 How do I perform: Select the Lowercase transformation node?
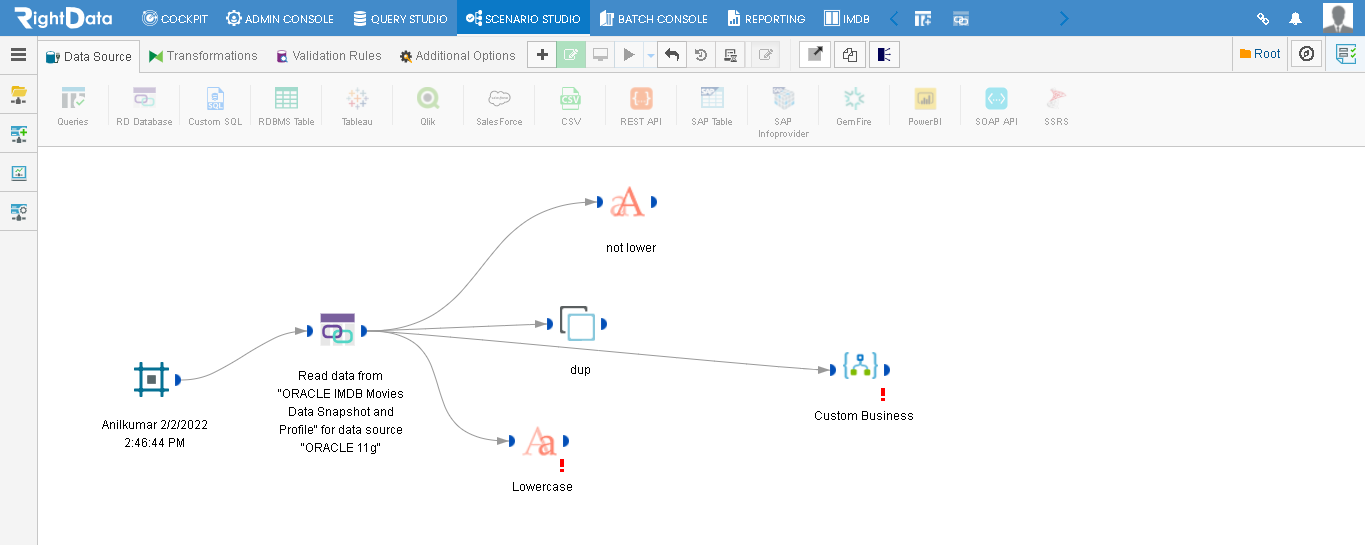coord(540,441)
